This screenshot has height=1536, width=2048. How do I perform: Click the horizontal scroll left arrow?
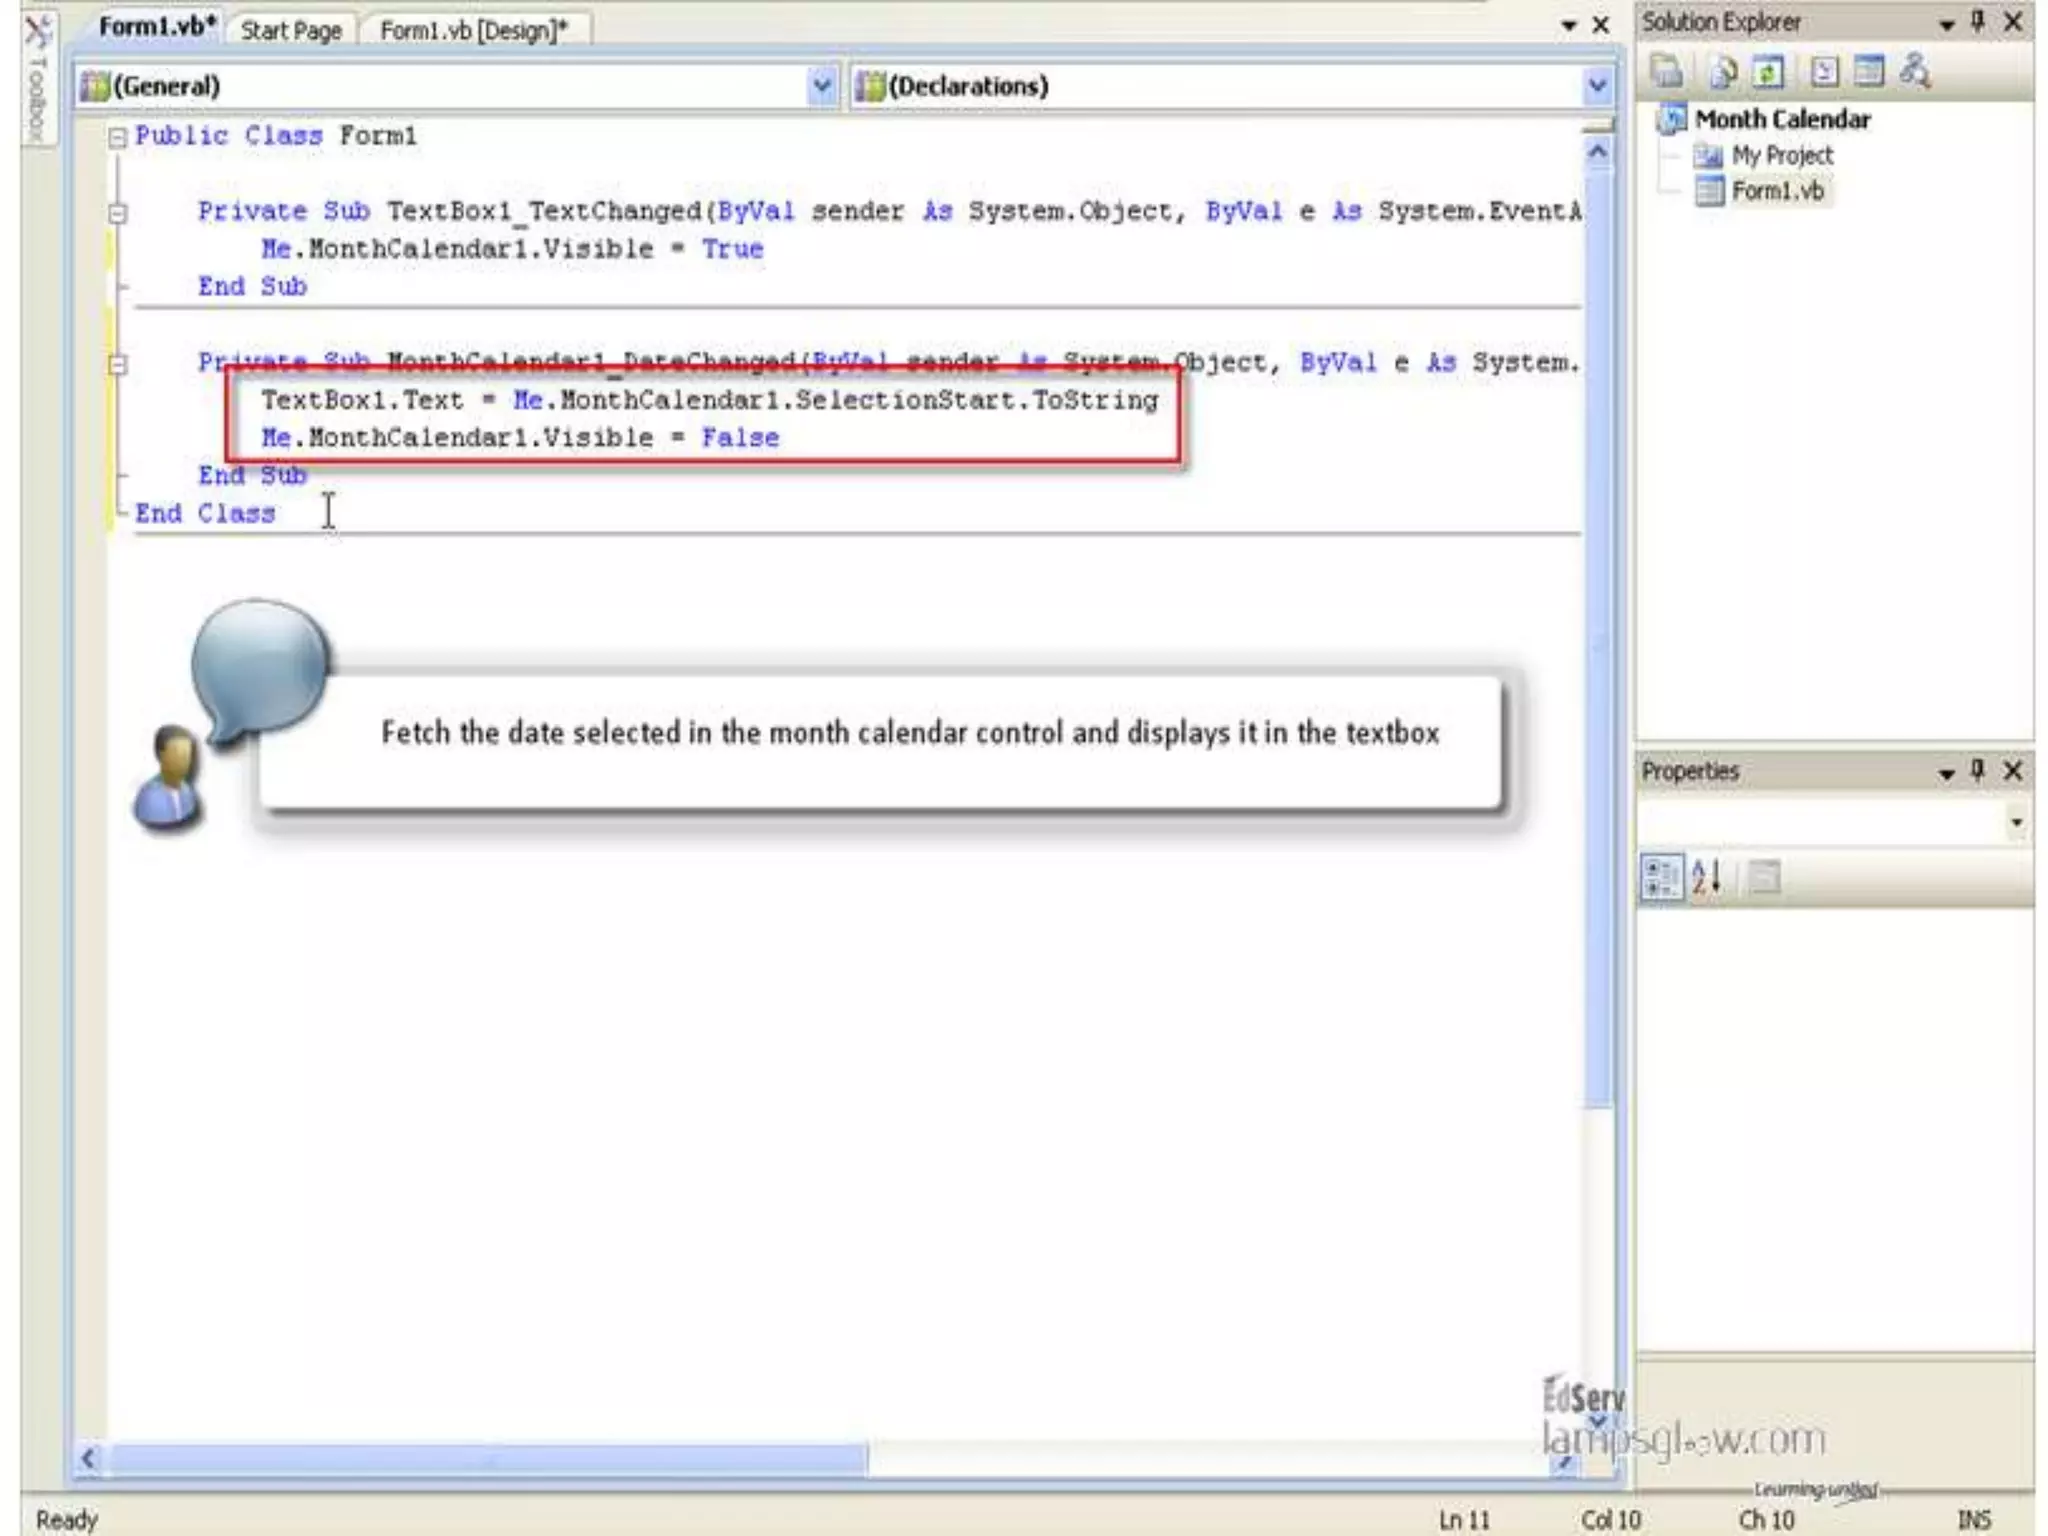click(89, 1458)
